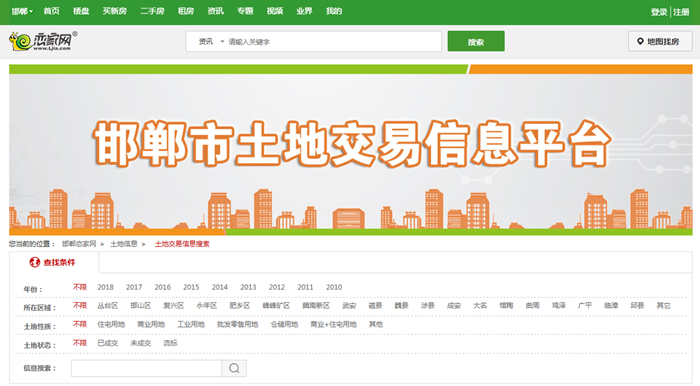Image resolution: width=700 pixels, height=386 pixels.
Task: Click the green 搜索 button
Action: [x=476, y=41]
